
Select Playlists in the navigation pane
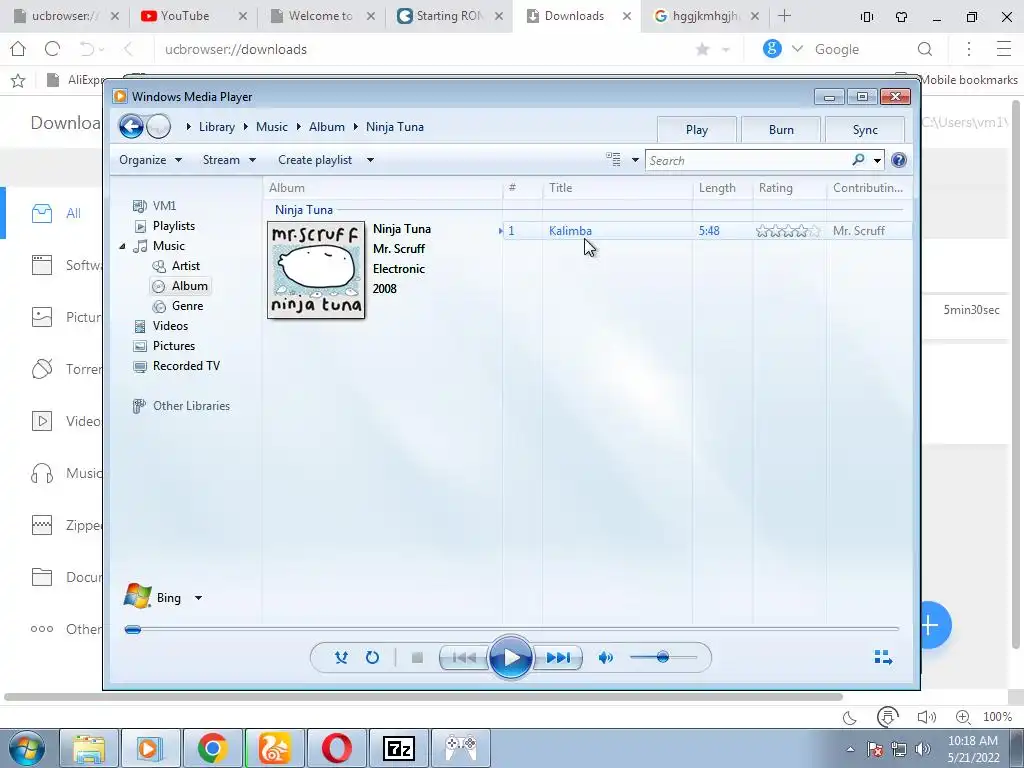click(165, 226)
